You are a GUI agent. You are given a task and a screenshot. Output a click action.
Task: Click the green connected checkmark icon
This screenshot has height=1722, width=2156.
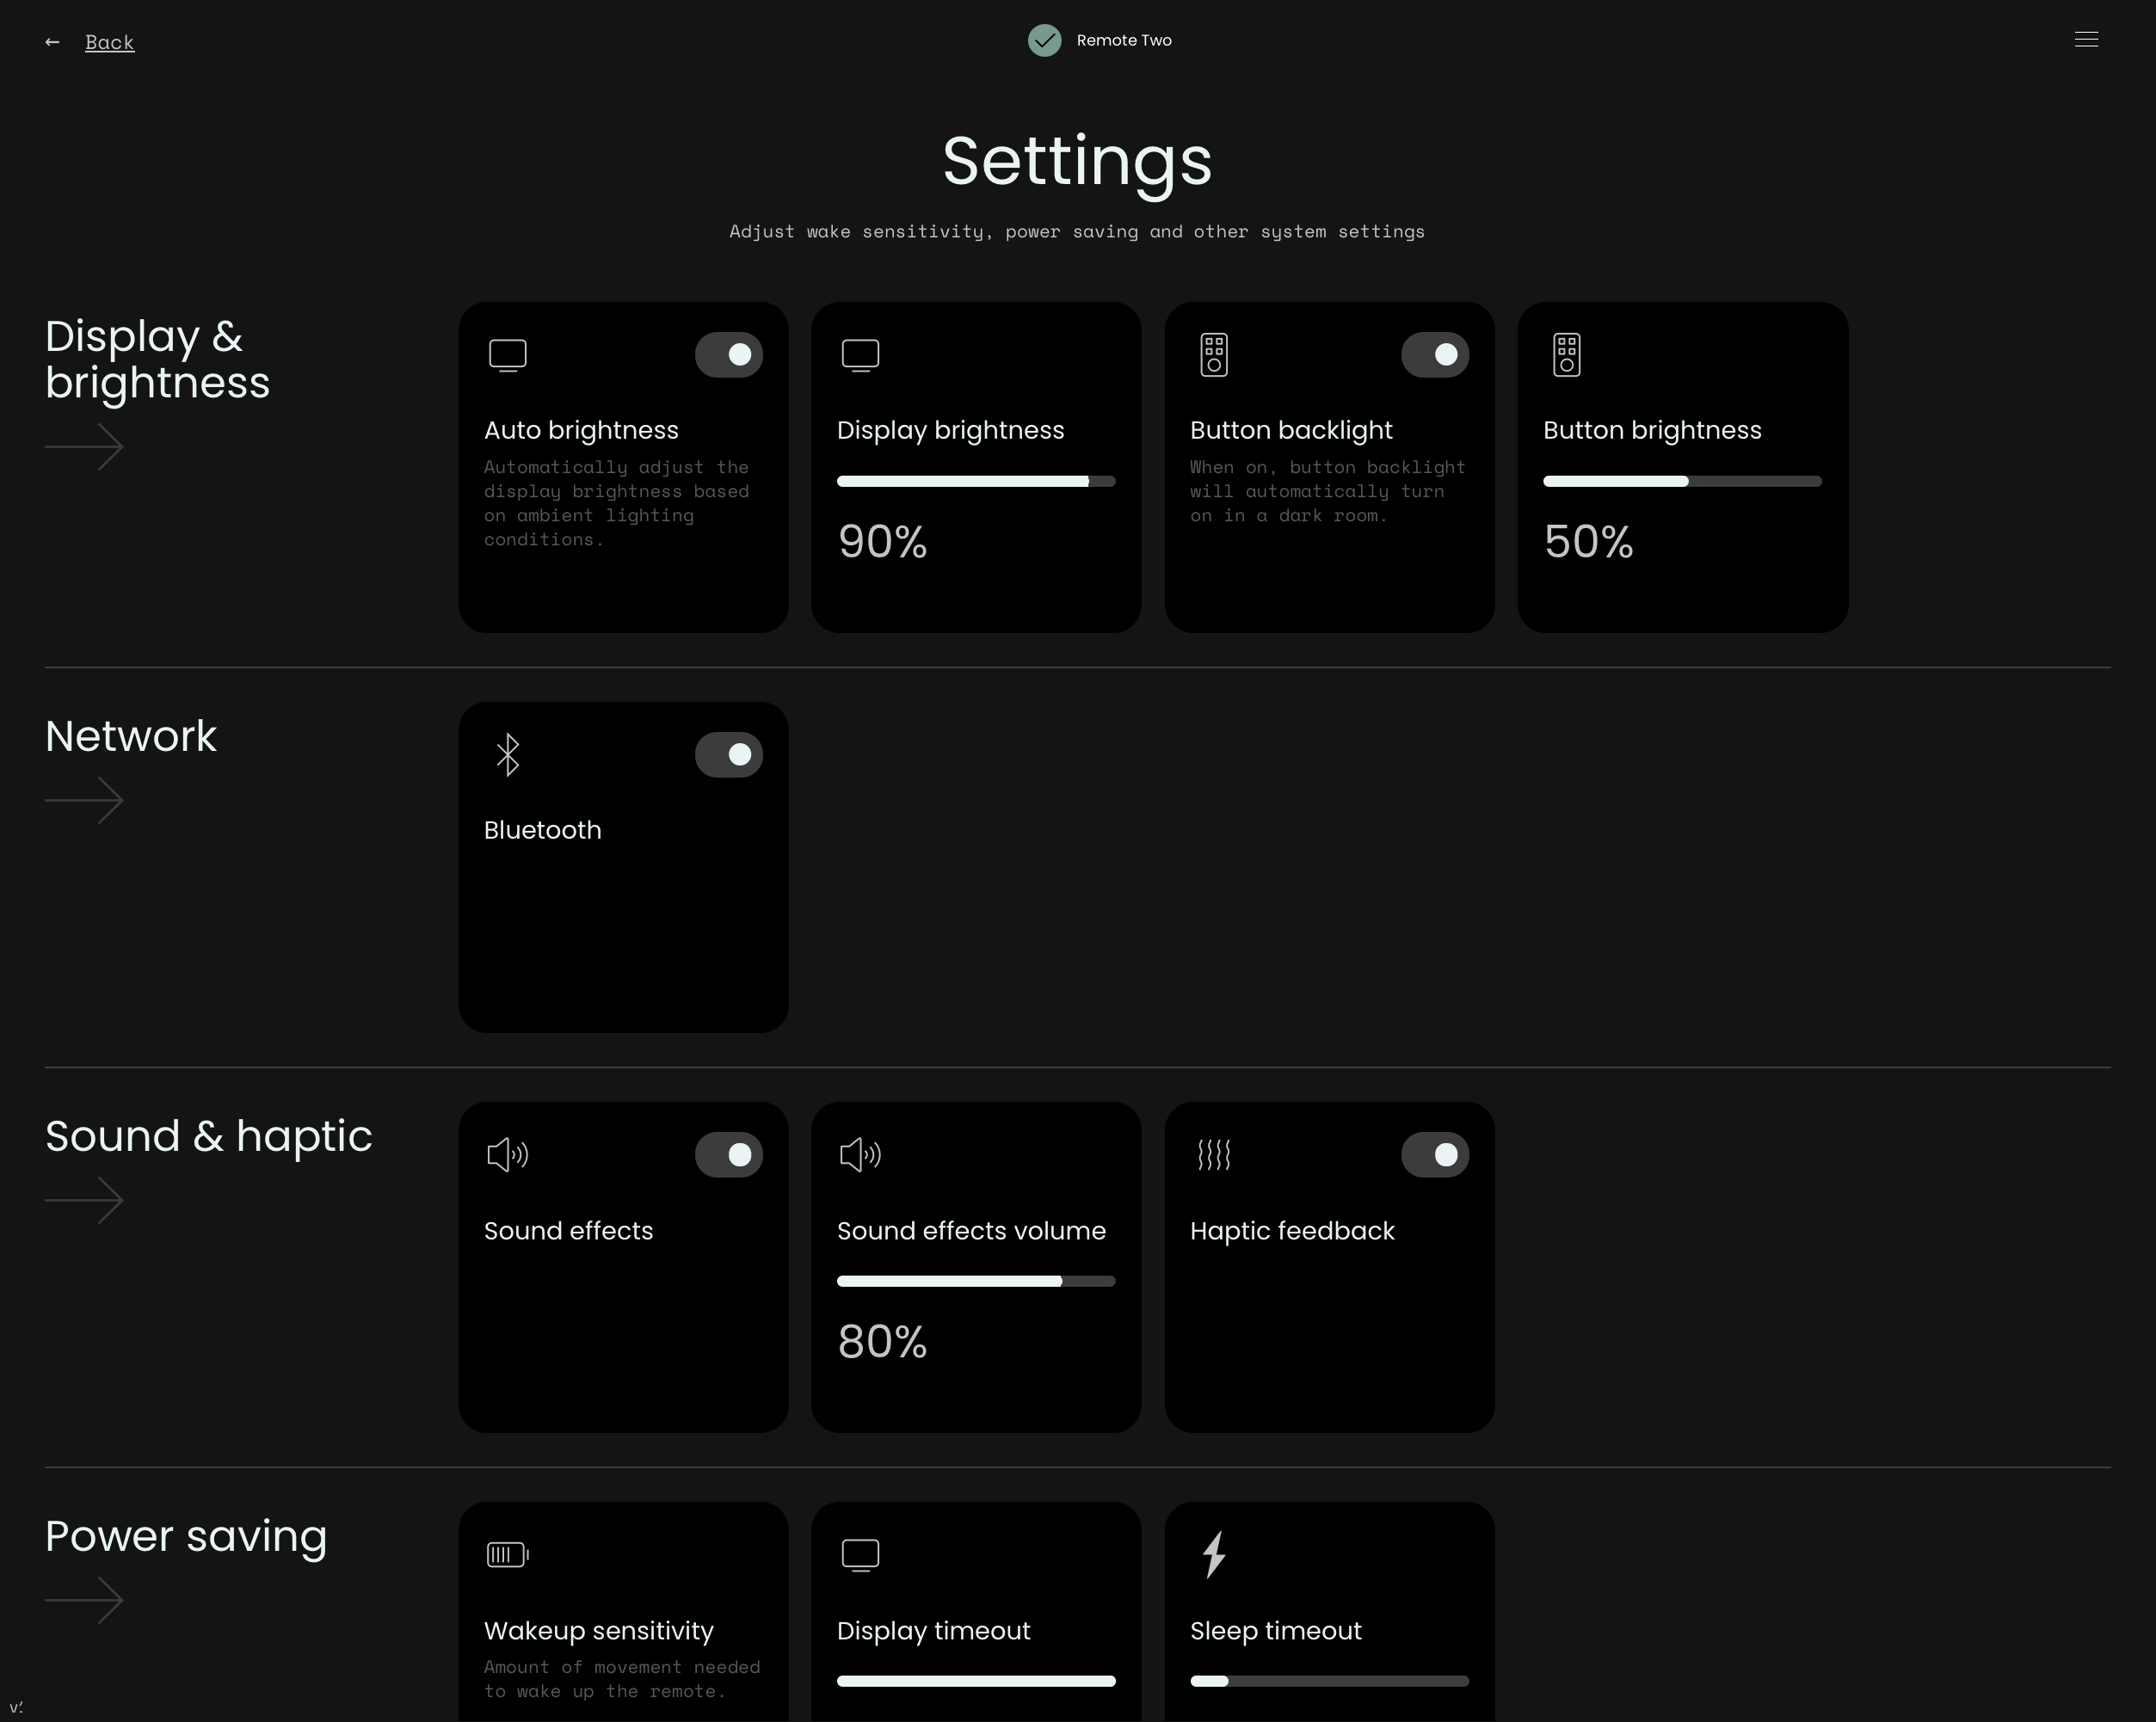(x=1044, y=40)
